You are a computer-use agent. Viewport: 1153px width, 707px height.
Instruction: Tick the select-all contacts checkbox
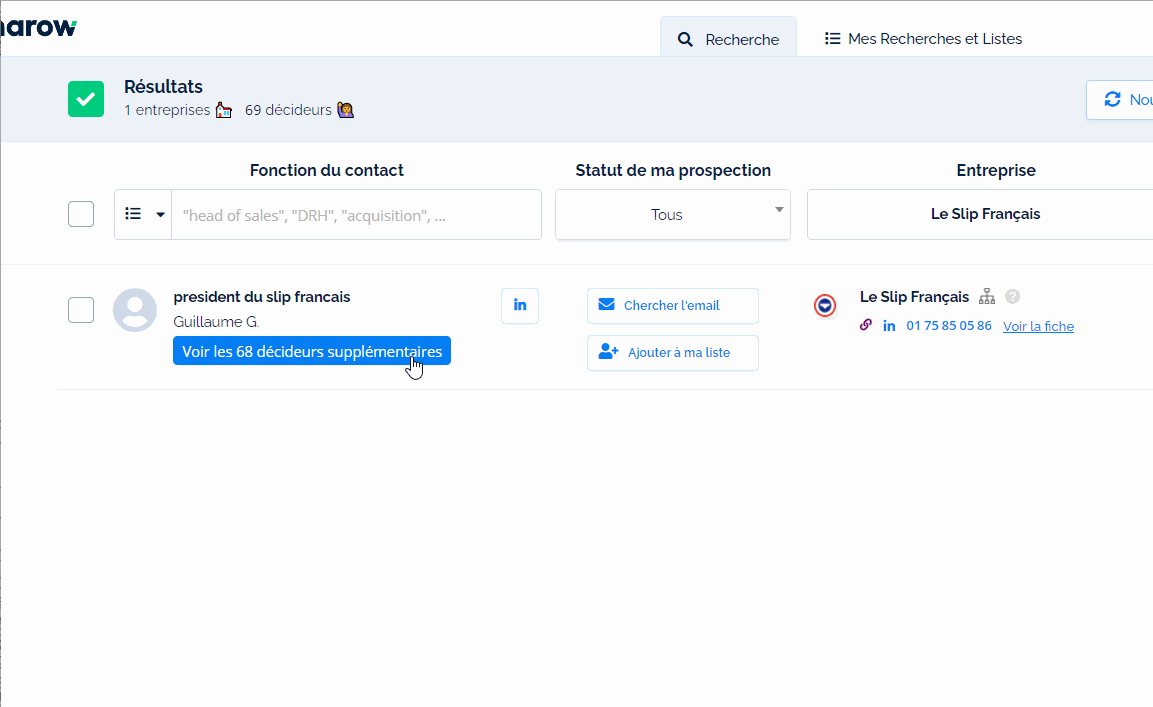click(x=81, y=214)
